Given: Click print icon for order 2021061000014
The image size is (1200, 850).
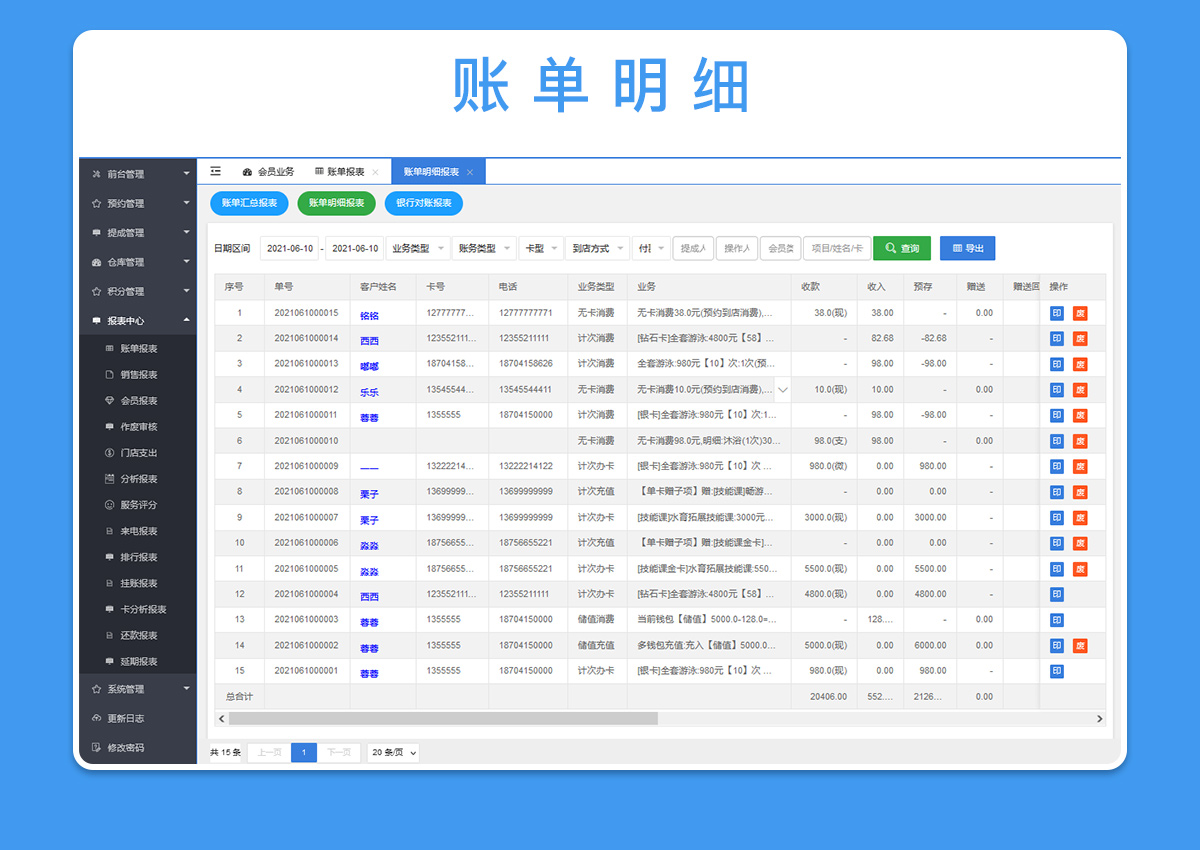Looking at the screenshot, I should [1057, 339].
